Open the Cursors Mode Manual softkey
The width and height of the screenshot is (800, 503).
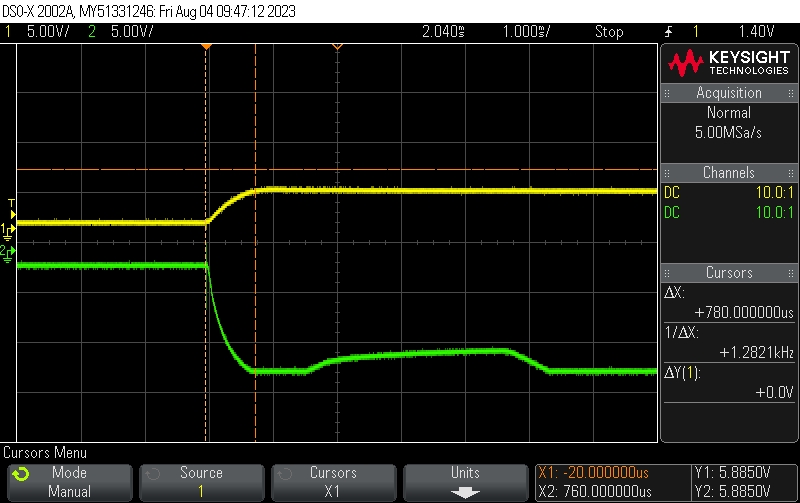69,482
